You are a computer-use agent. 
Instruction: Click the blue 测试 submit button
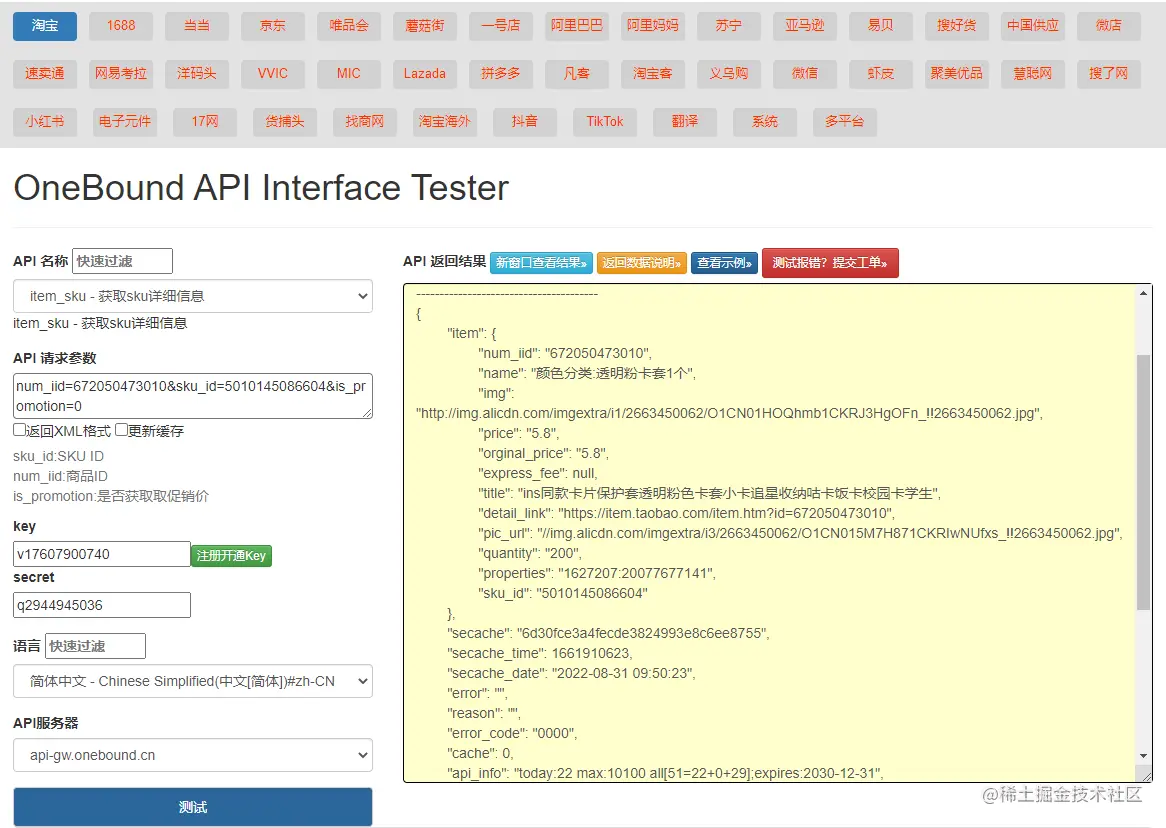click(x=193, y=807)
